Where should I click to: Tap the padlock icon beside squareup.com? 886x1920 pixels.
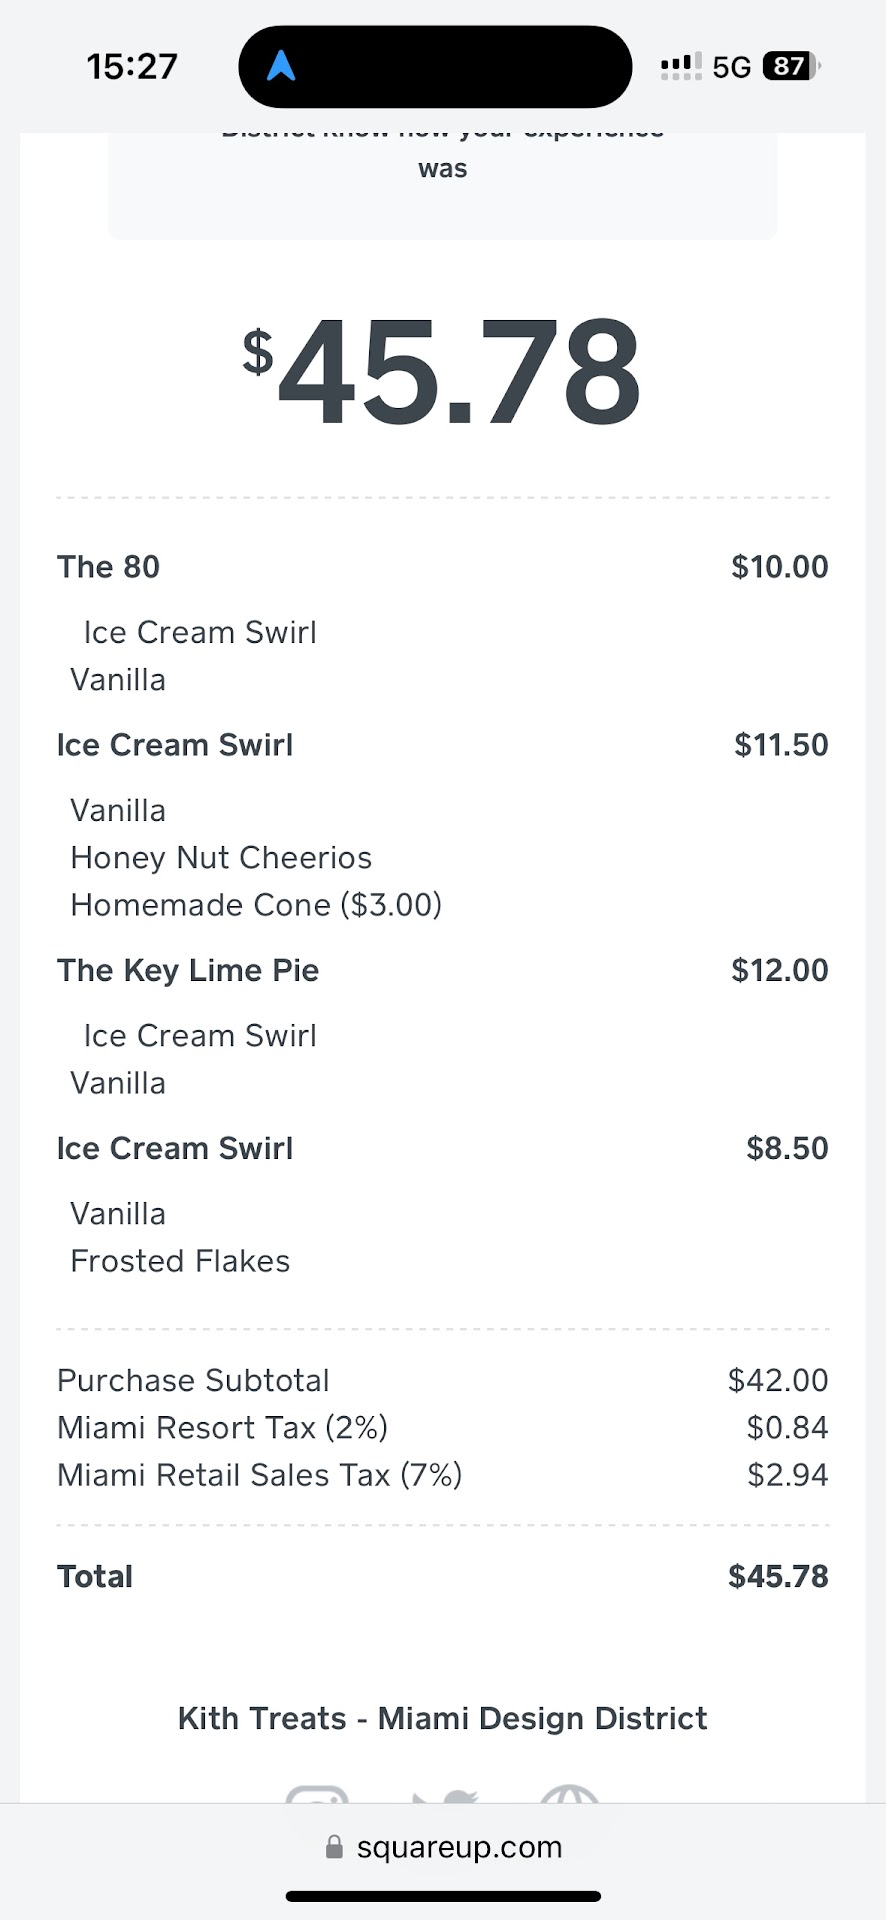pyautogui.click(x=335, y=1847)
